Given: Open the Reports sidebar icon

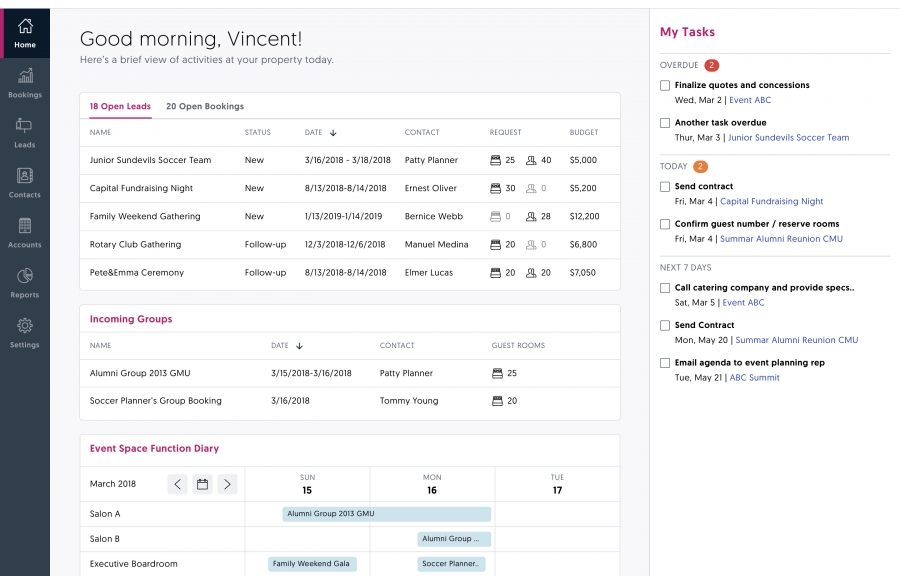Looking at the screenshot, I should coord(25,282).
